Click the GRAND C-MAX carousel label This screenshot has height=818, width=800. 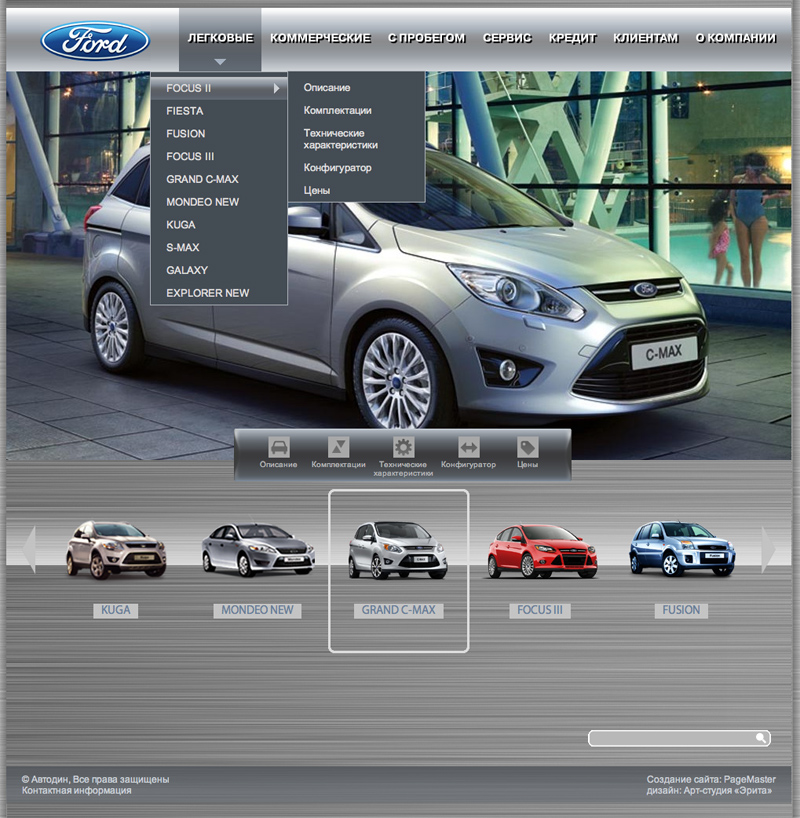tap(399, 610)
